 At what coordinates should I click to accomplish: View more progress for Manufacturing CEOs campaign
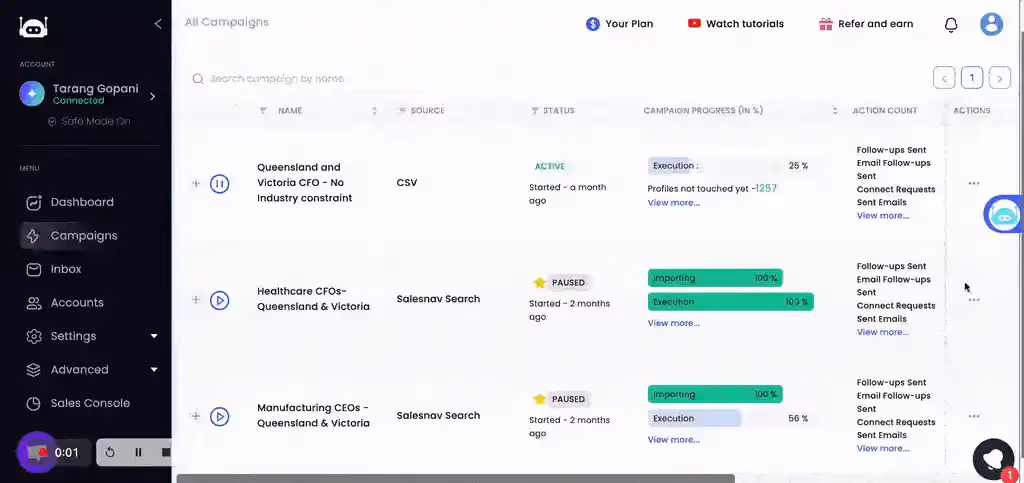[x=673, y=440]
